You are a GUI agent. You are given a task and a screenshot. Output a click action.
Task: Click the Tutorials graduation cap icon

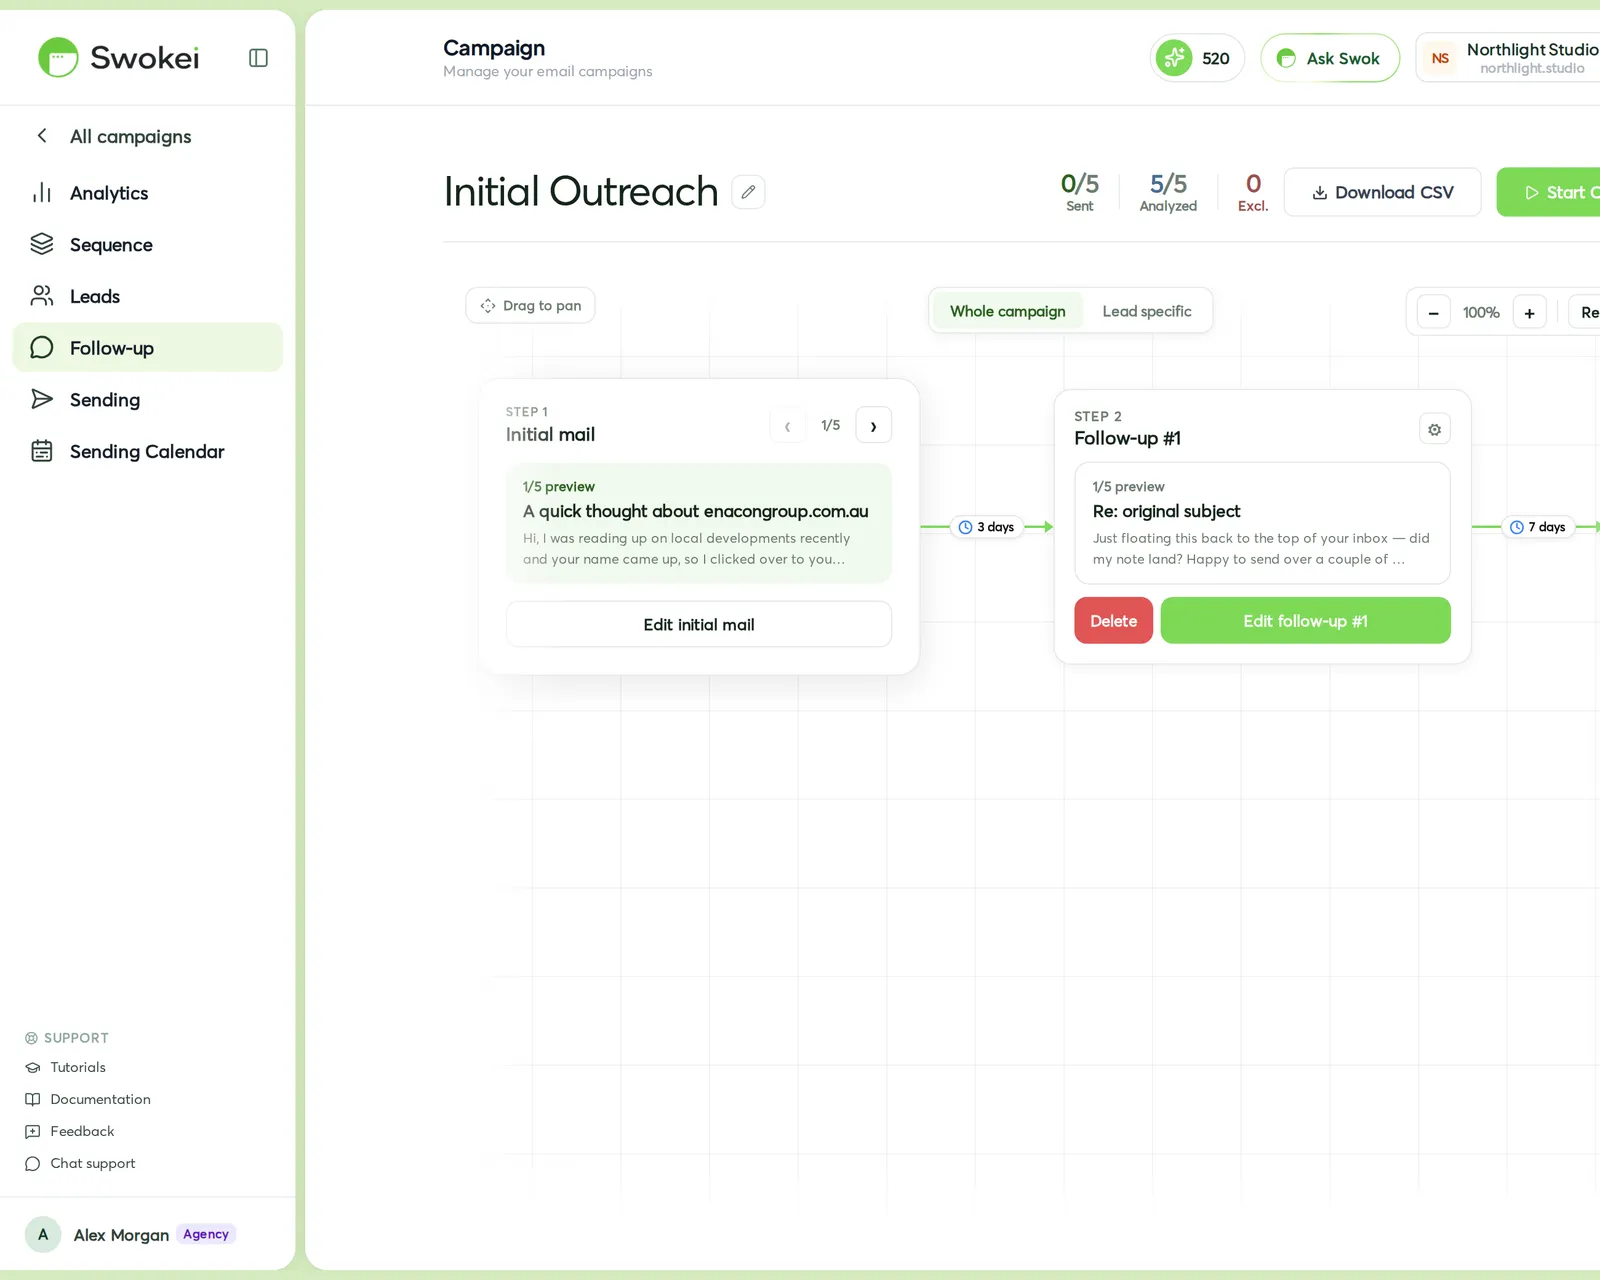coord(32,1067)
